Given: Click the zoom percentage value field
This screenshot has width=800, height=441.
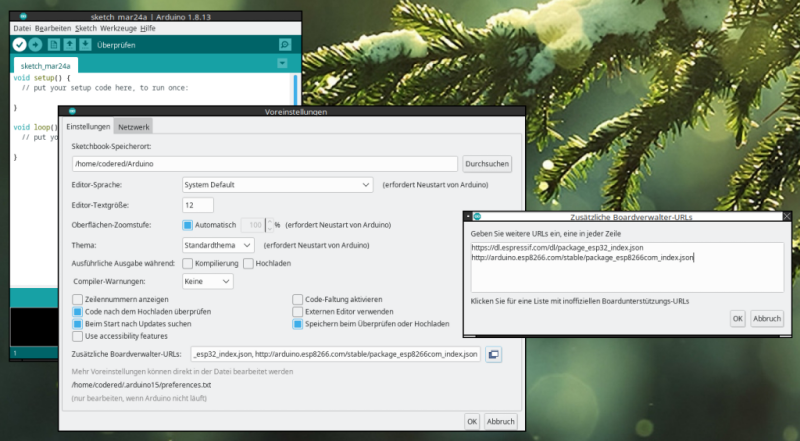Looking at the screenshot, I should 253,225.
